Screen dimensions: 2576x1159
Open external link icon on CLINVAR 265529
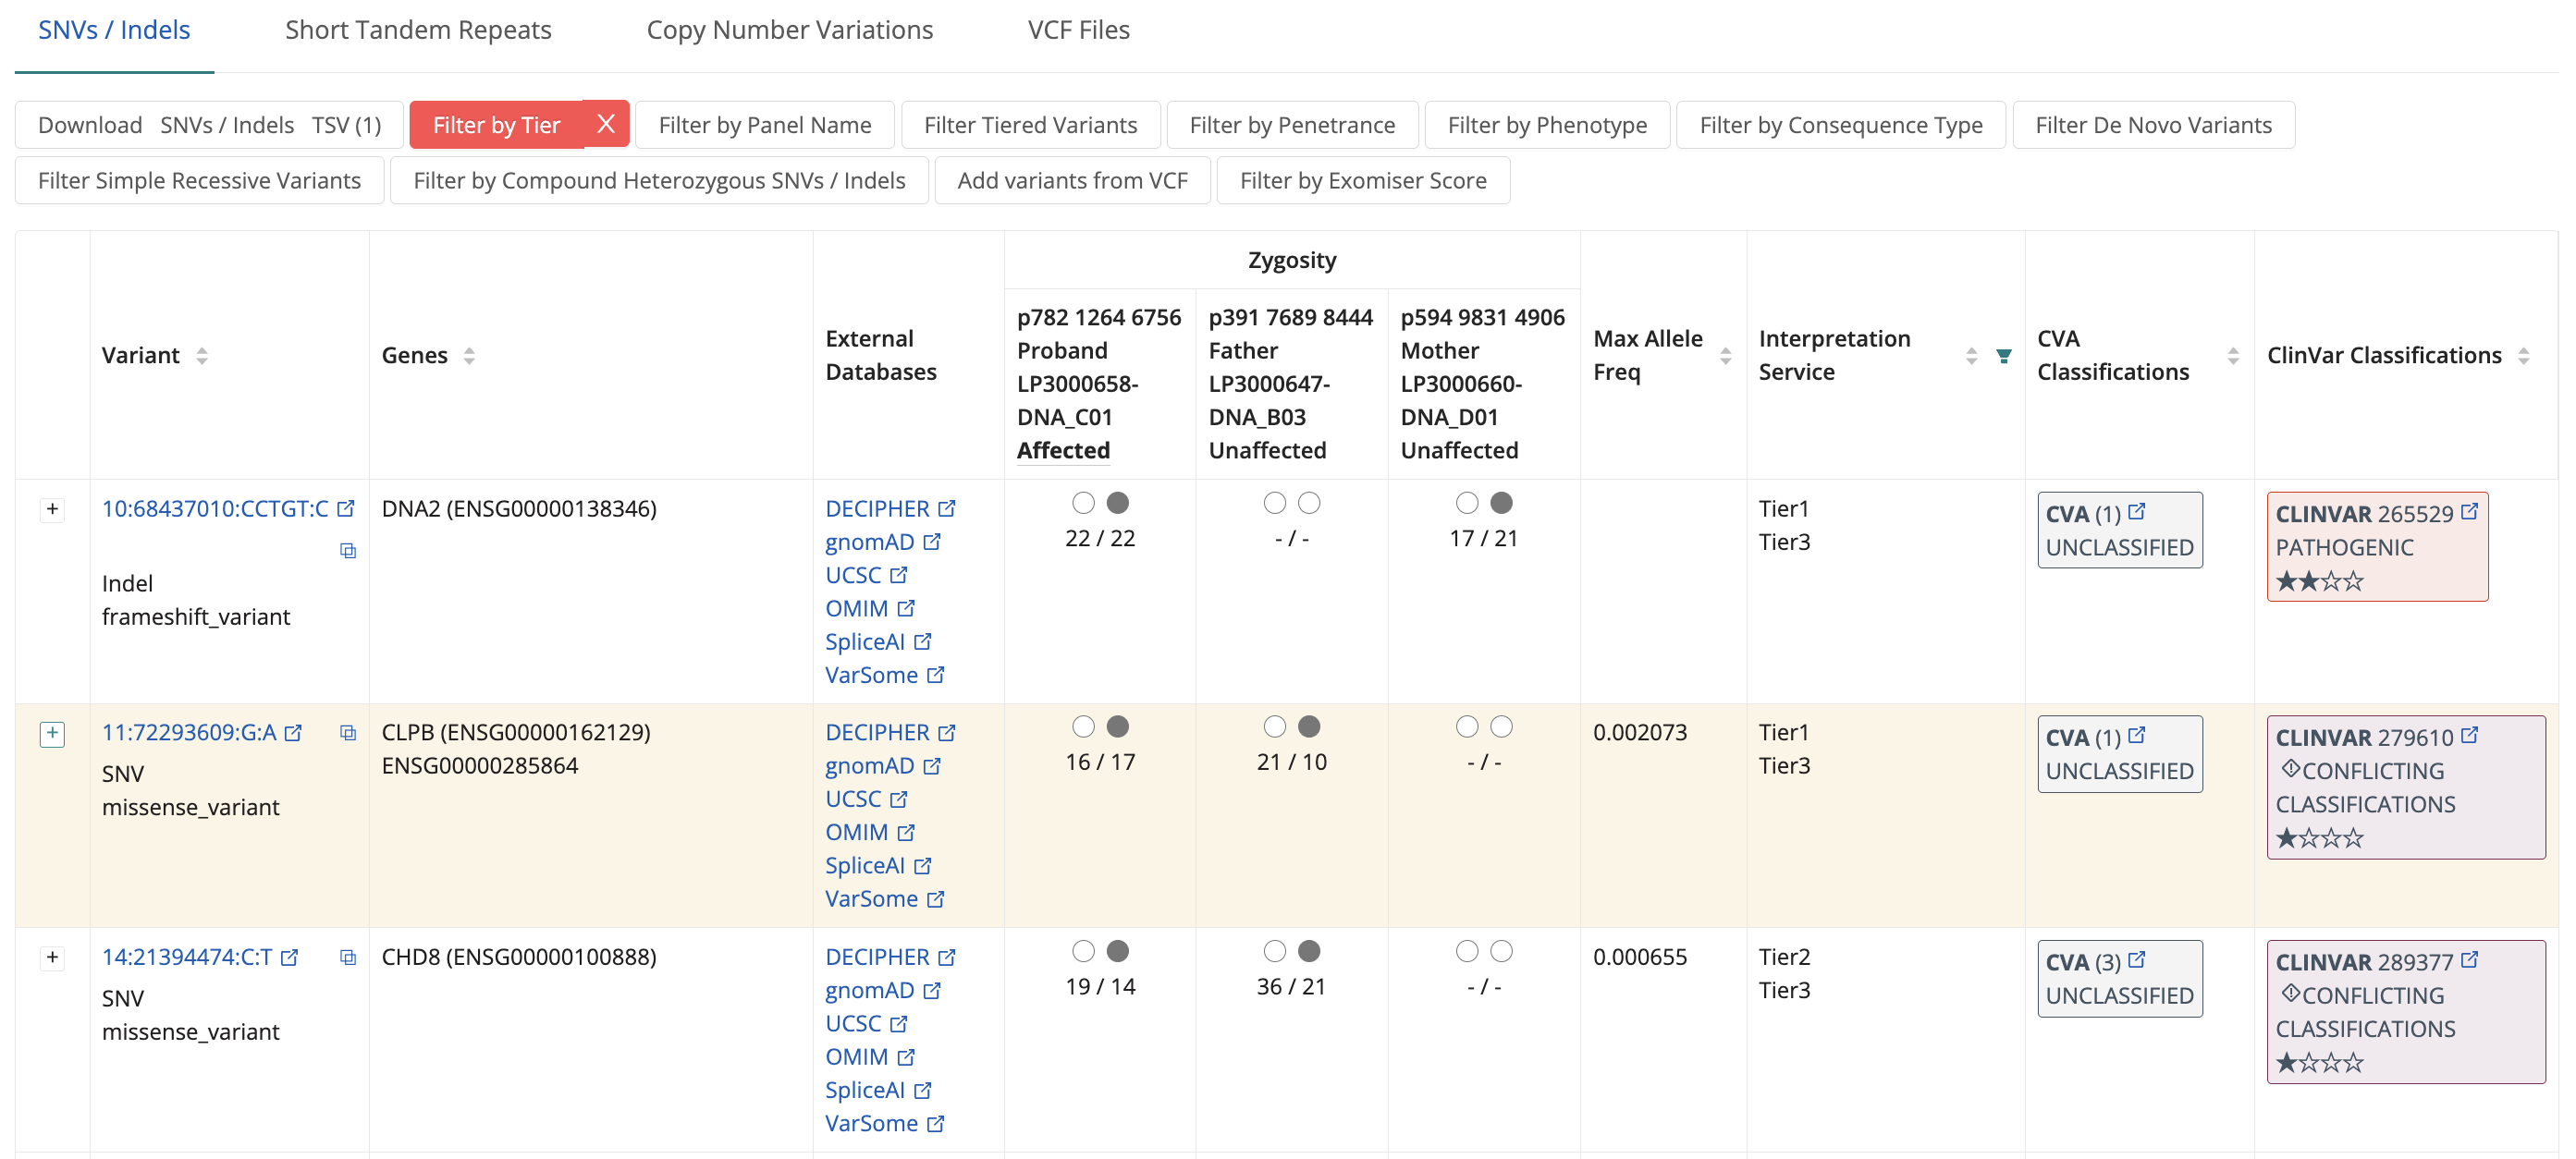pos(2469,512)
